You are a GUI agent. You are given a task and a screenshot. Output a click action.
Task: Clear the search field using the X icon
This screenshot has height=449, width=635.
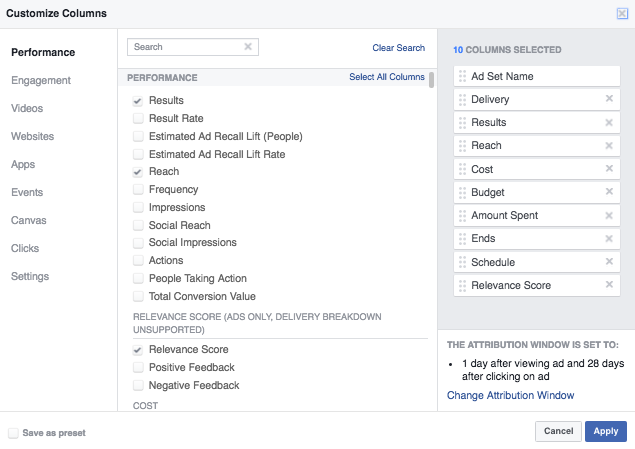click(x=248, y=47)
